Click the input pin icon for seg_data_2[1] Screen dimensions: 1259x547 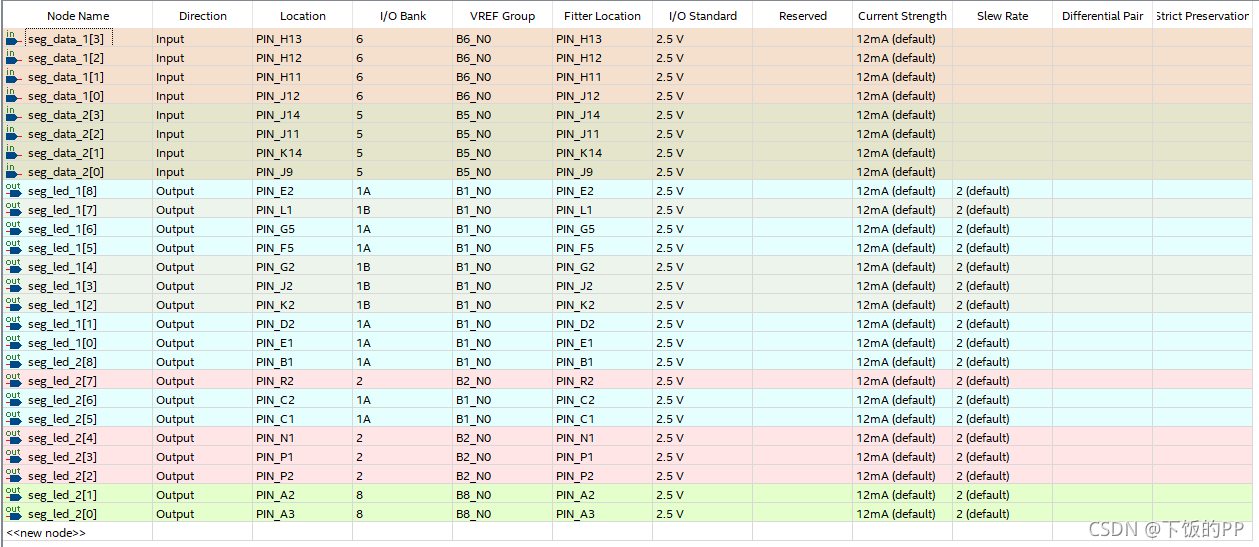click(13, 152)
